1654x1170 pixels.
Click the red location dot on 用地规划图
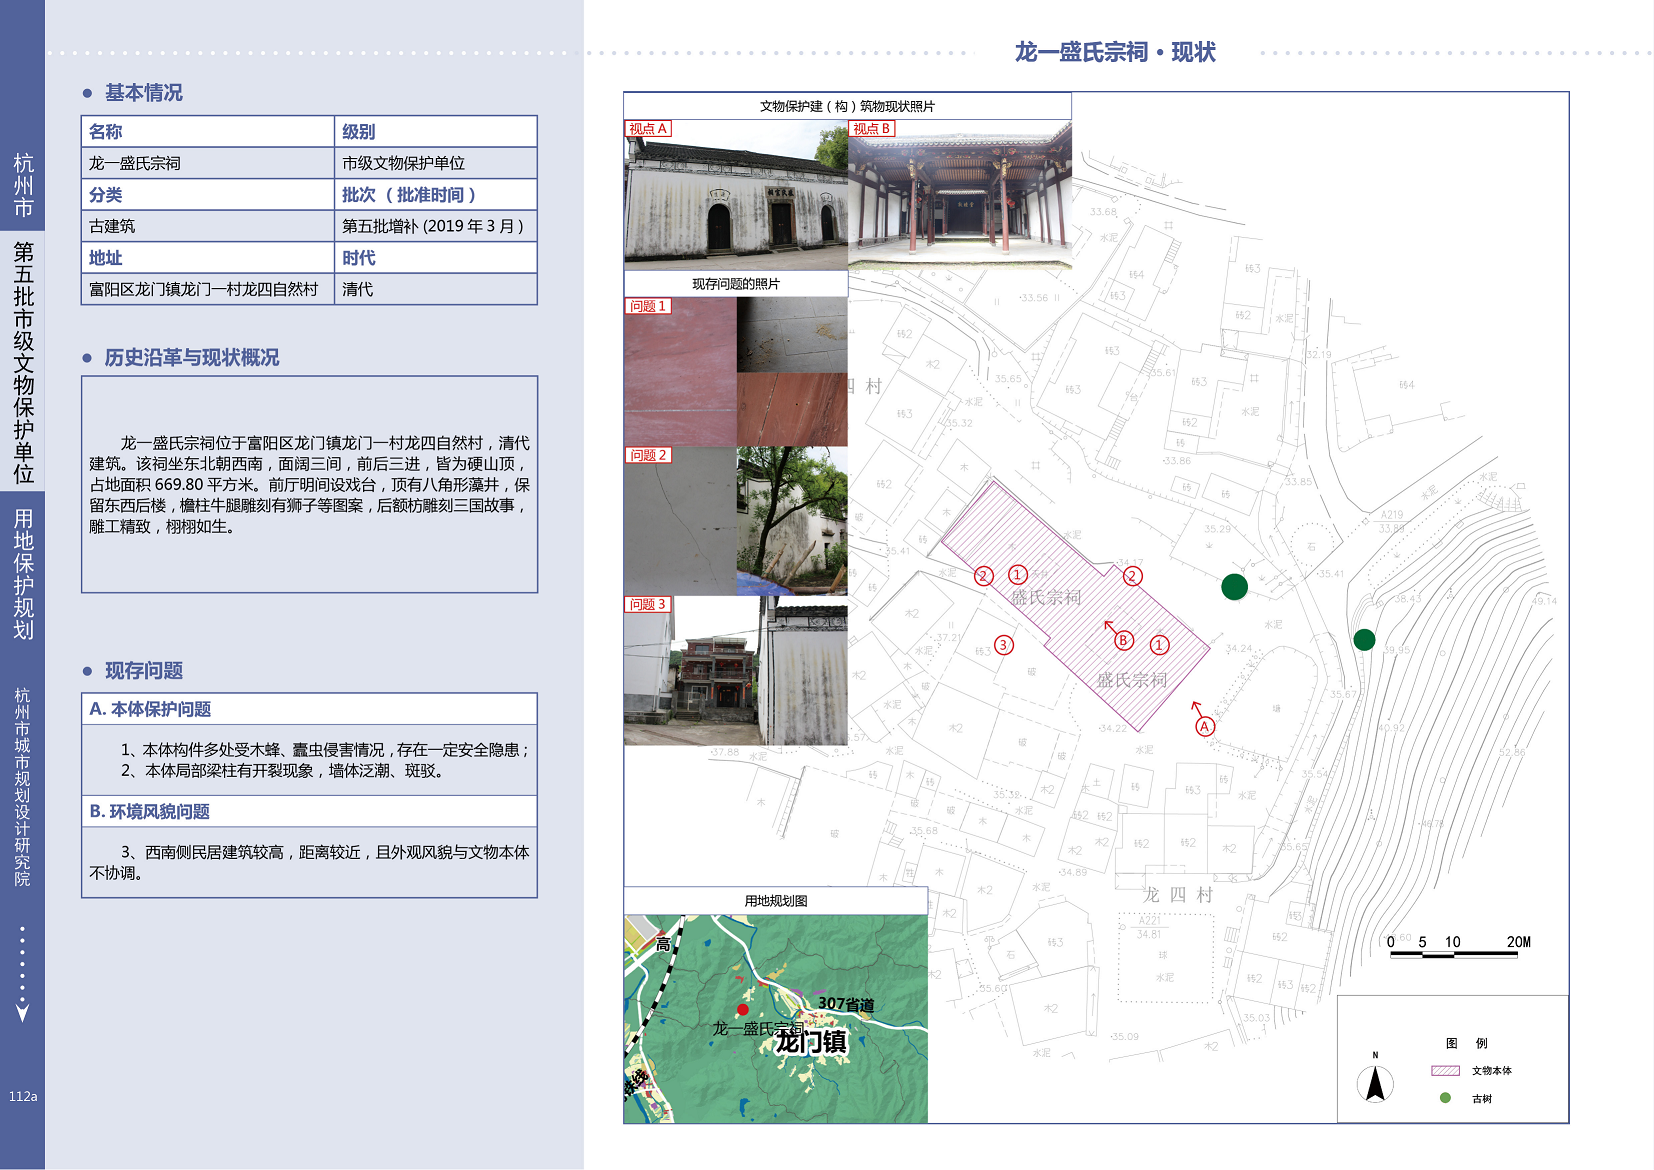click(x=742, y=1010)
